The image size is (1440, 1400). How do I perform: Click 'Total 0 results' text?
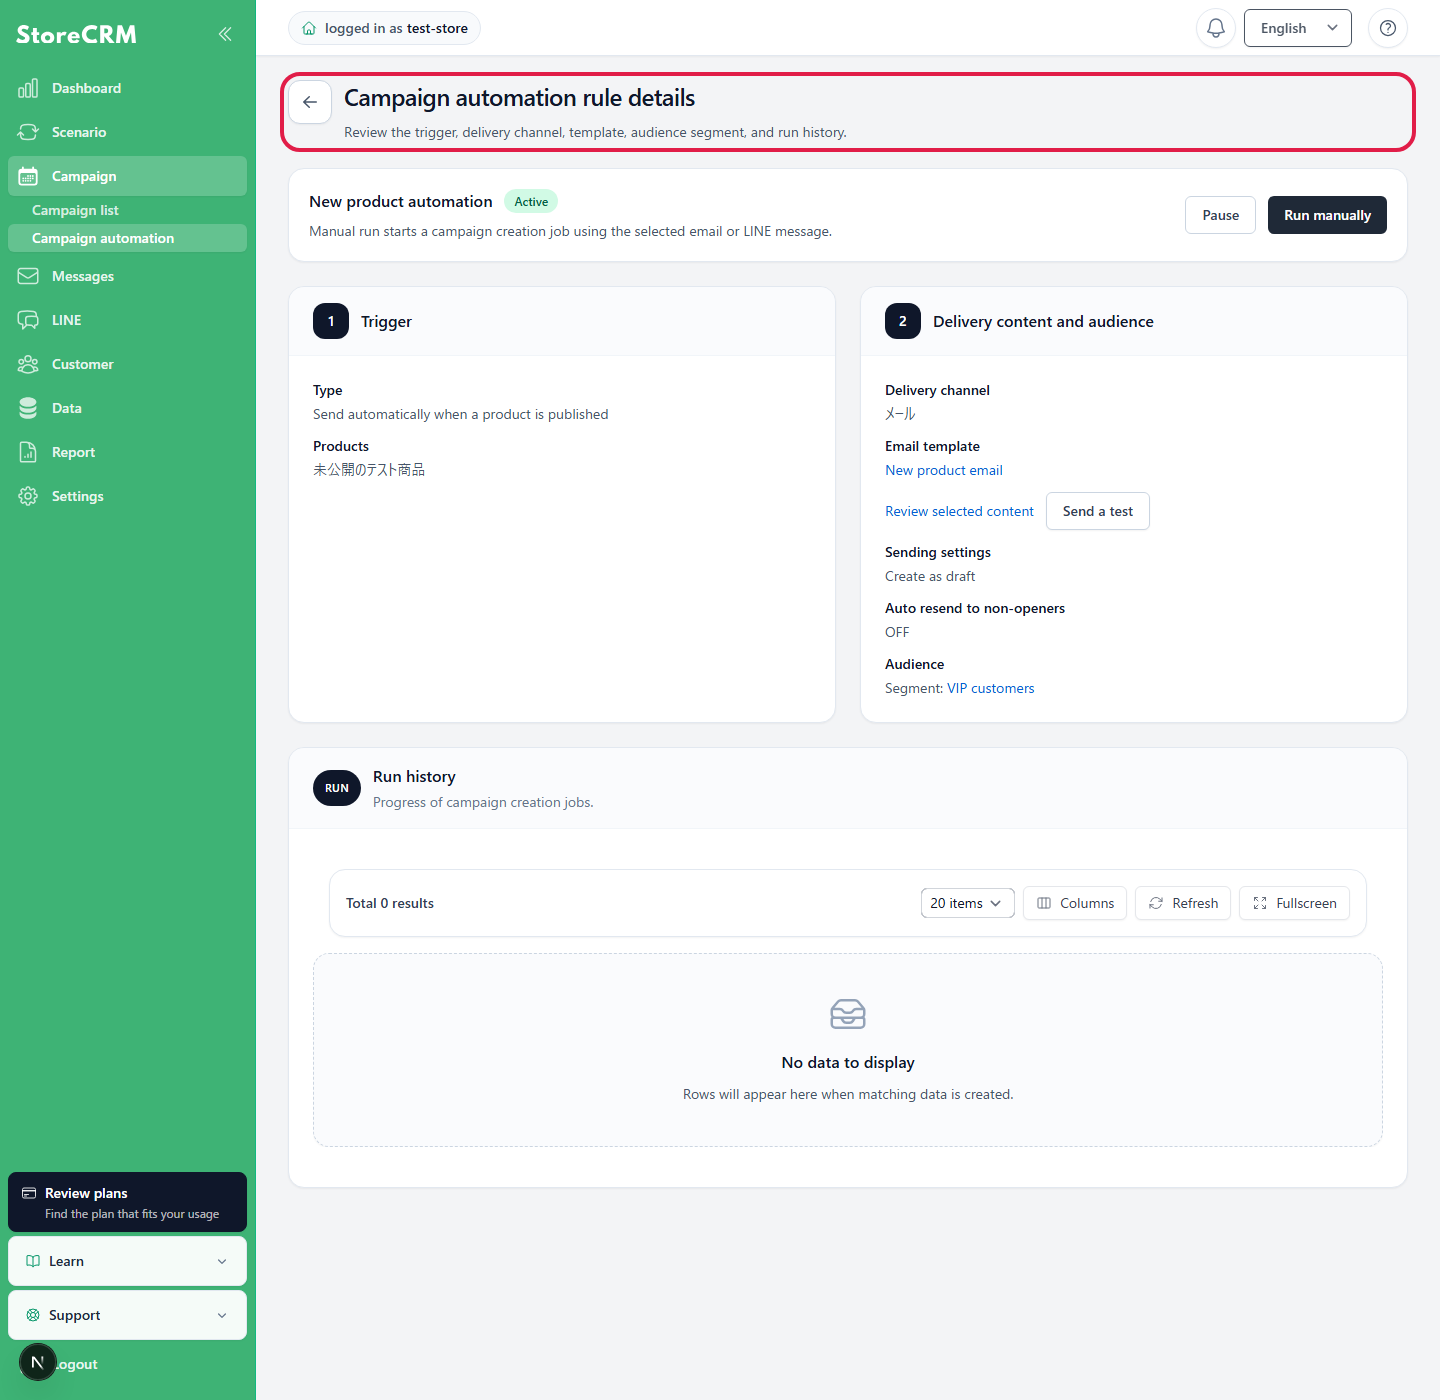390,903
